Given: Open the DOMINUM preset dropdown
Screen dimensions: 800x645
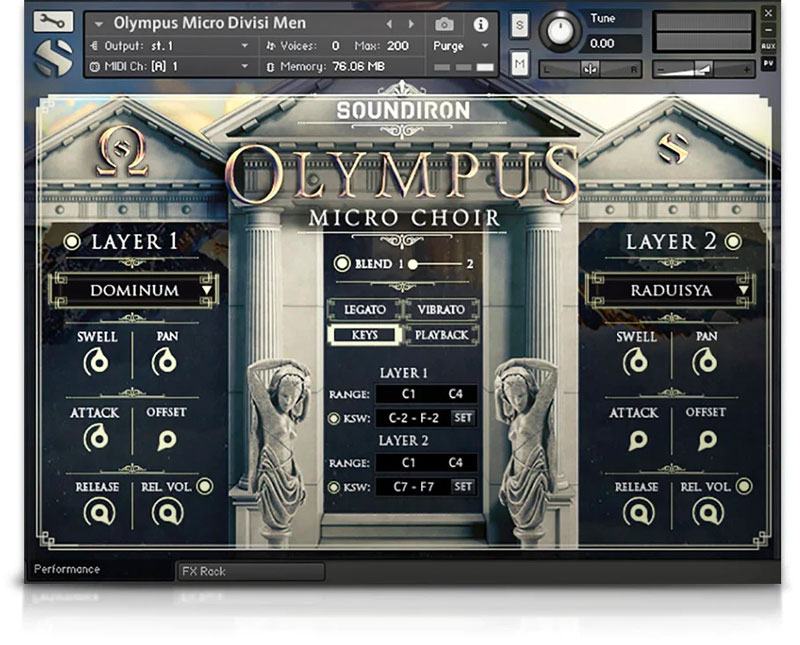Looking at the screenshot, I should coord(134,291).
